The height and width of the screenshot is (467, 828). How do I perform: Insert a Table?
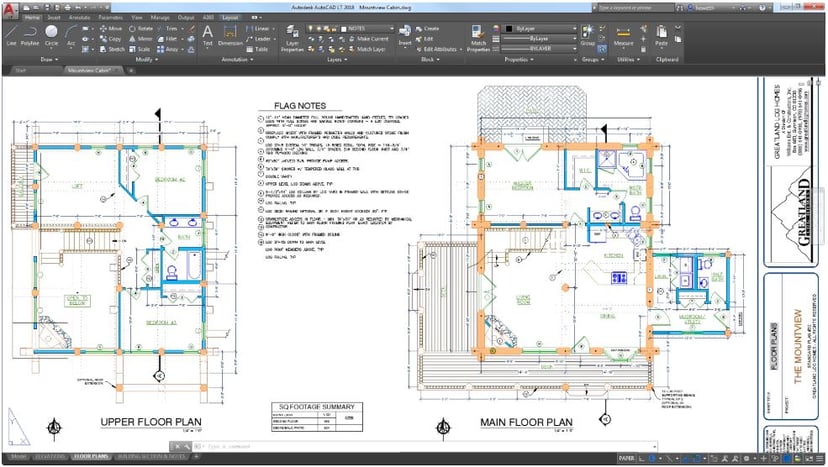pyautogui.click(x=257, y=49)
